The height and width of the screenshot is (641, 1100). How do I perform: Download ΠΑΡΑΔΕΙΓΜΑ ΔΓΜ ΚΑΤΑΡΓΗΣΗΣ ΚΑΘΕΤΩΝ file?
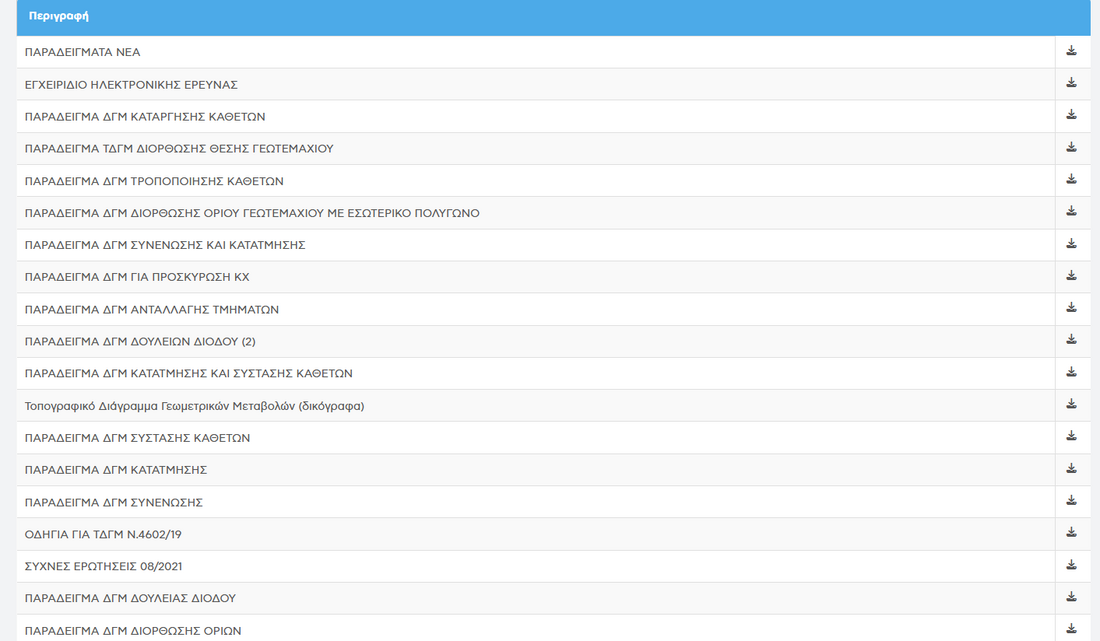coord(1071,115)
